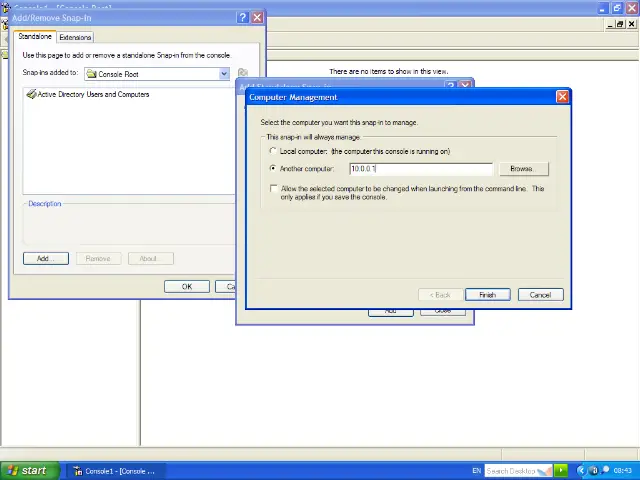Select Active Directory Users and Computers snap-in
Image resolution: width=640 pixels, height=480 pixels.
[x=92, y=94]
